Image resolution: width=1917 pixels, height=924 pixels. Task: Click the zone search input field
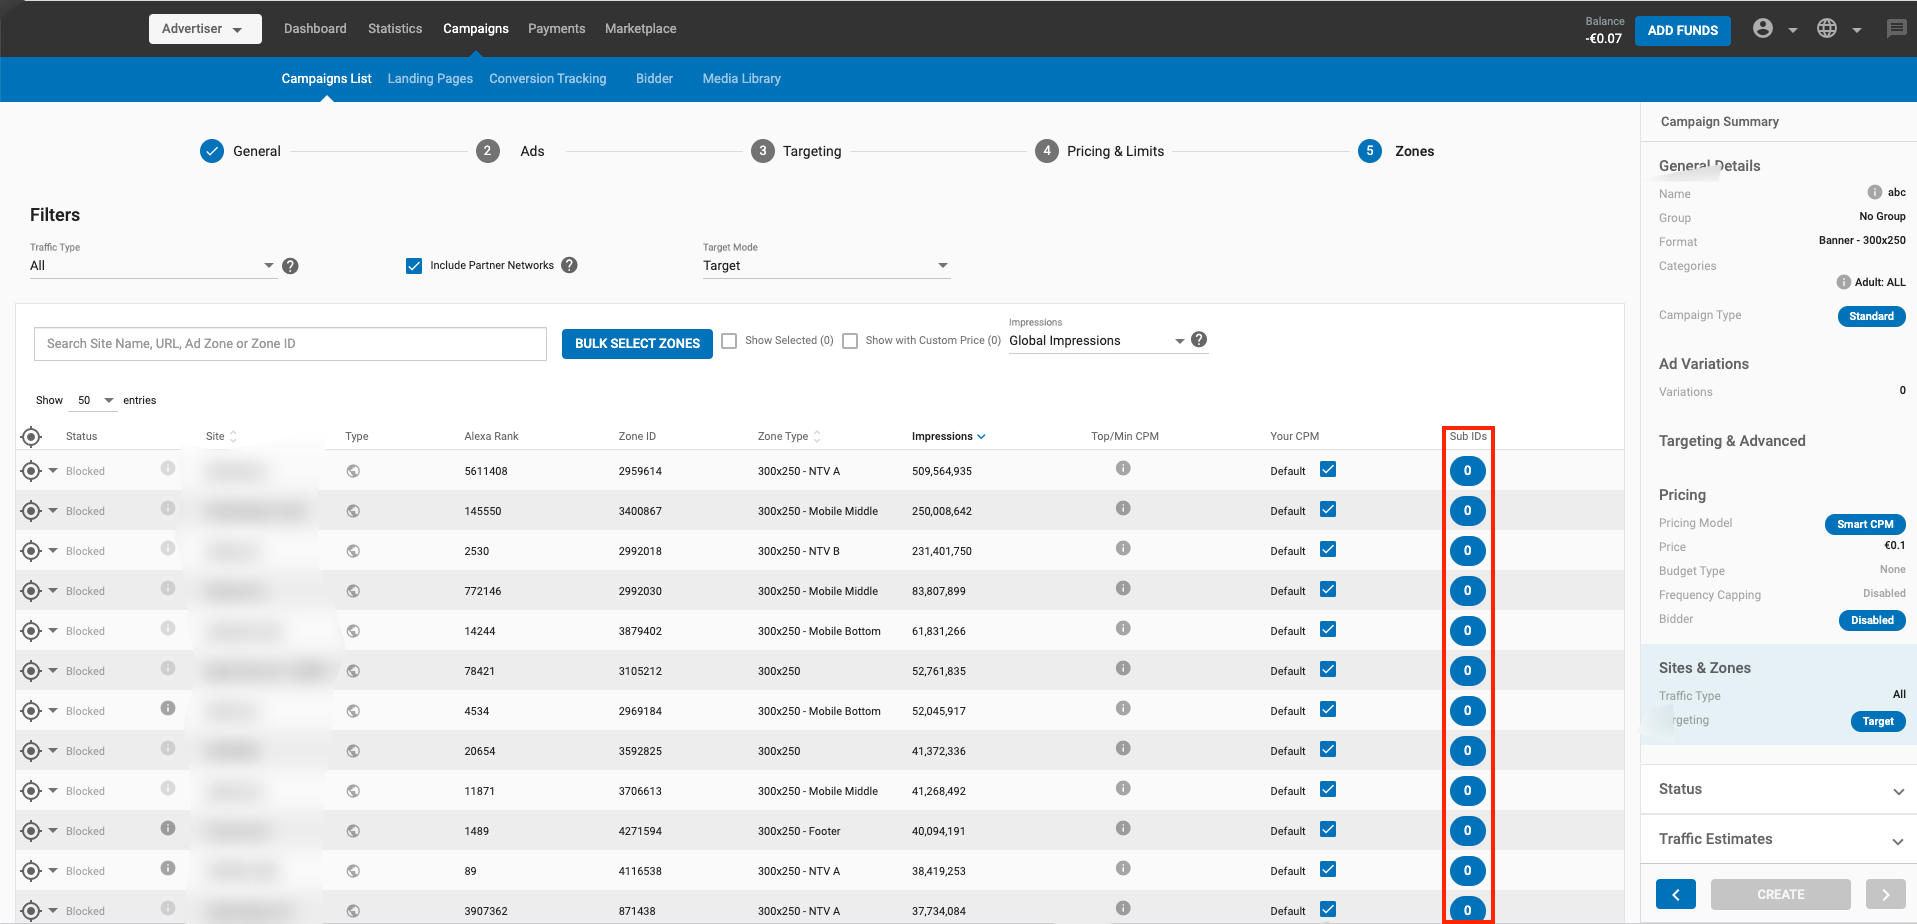(x=290, y=344)
